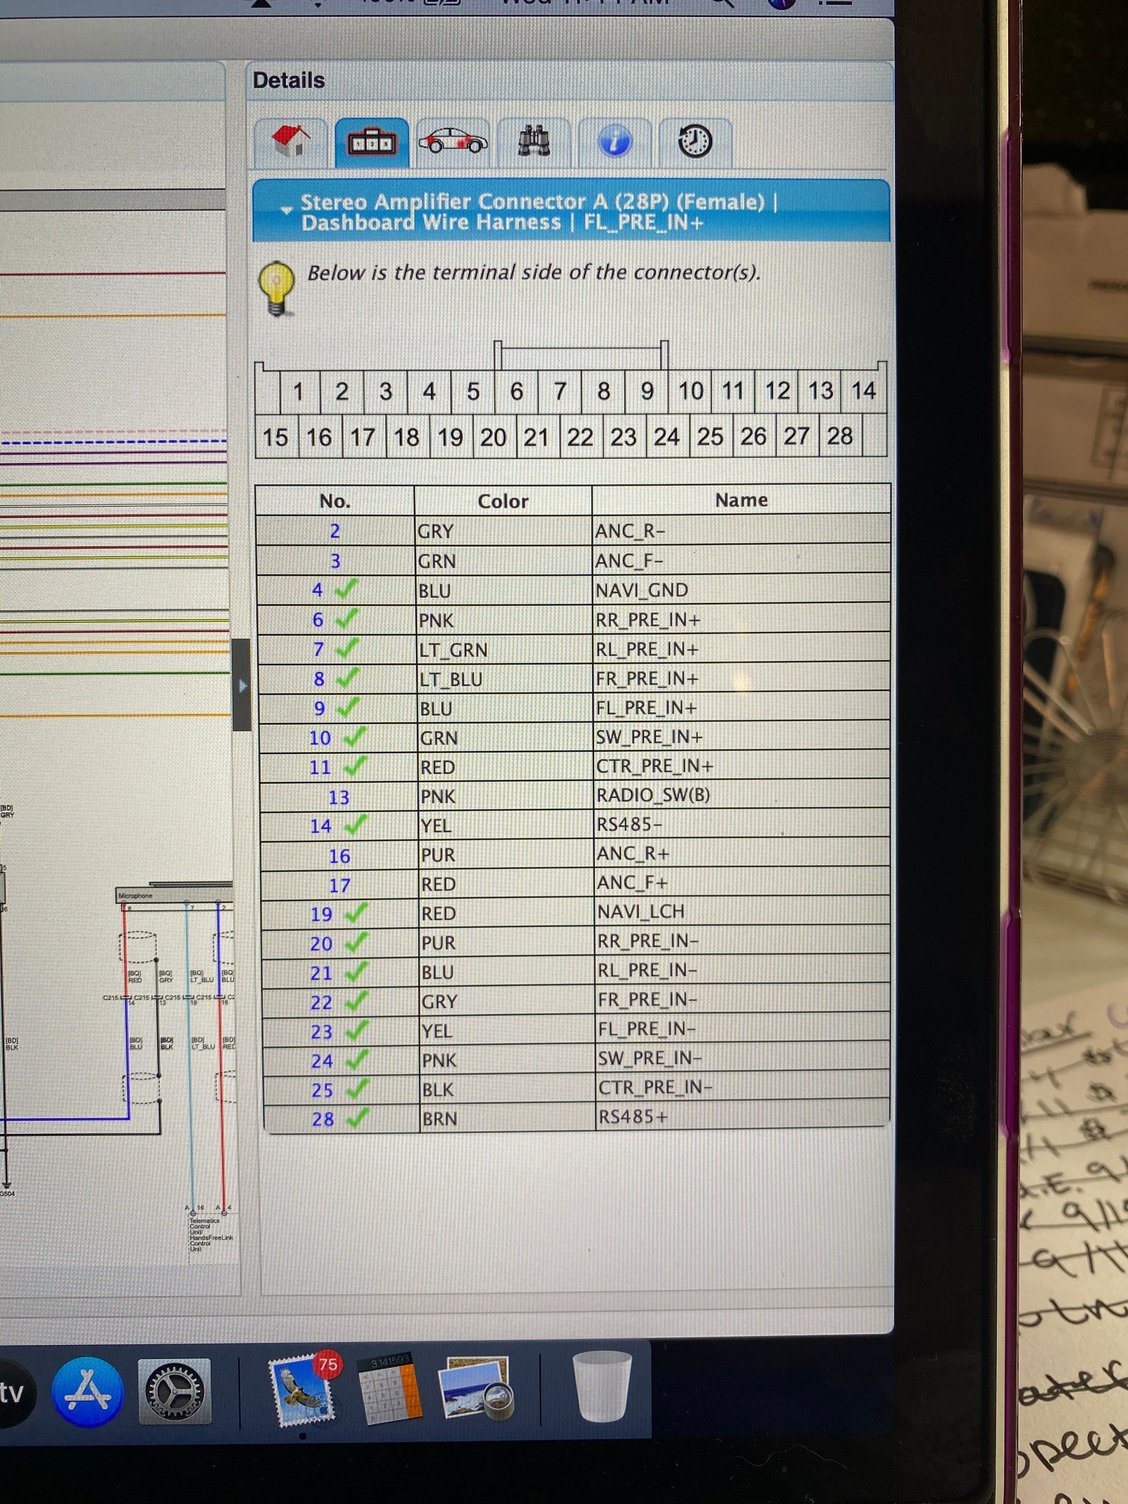
Task: Select pin number 13 link in table
Action: coord(339,797)
